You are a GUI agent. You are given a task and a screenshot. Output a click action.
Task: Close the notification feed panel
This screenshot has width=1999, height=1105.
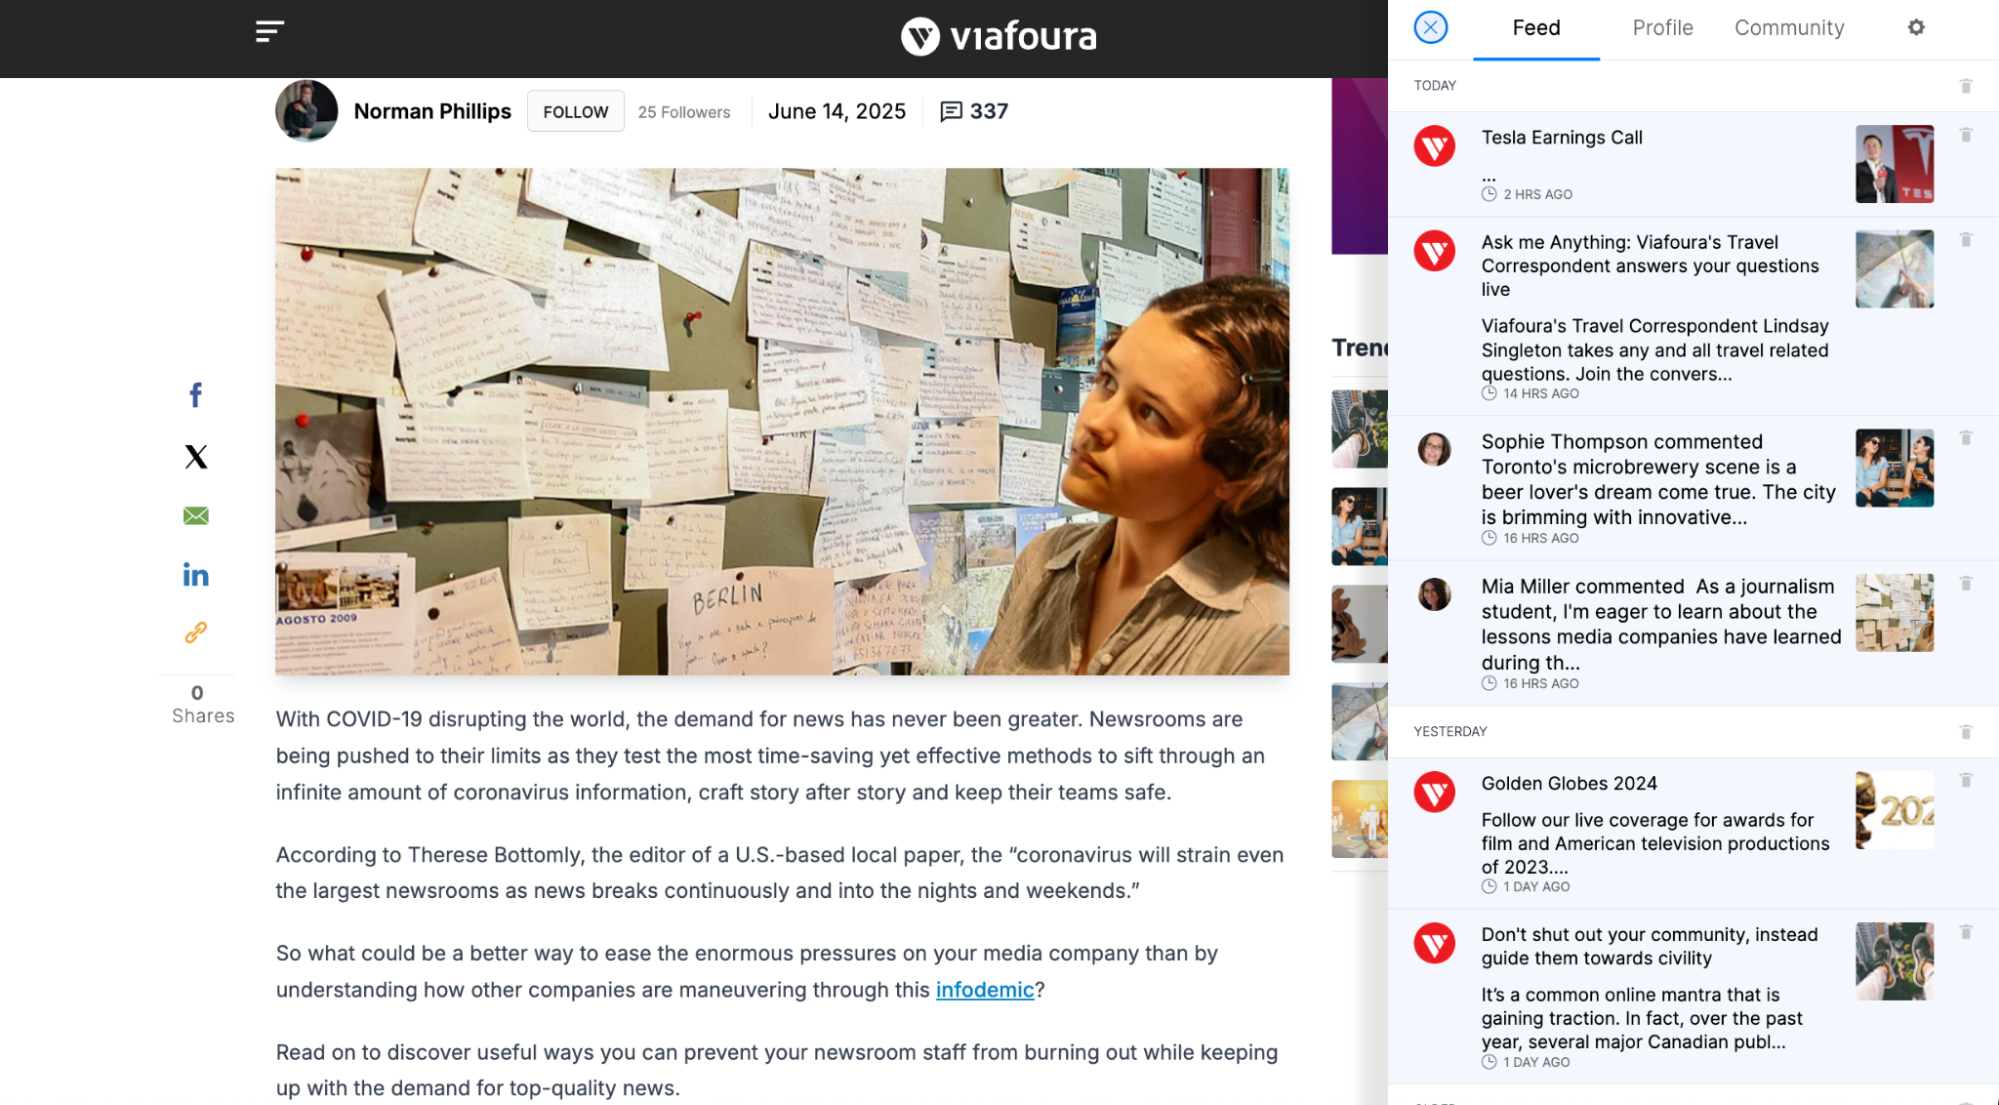point(1431,27)
